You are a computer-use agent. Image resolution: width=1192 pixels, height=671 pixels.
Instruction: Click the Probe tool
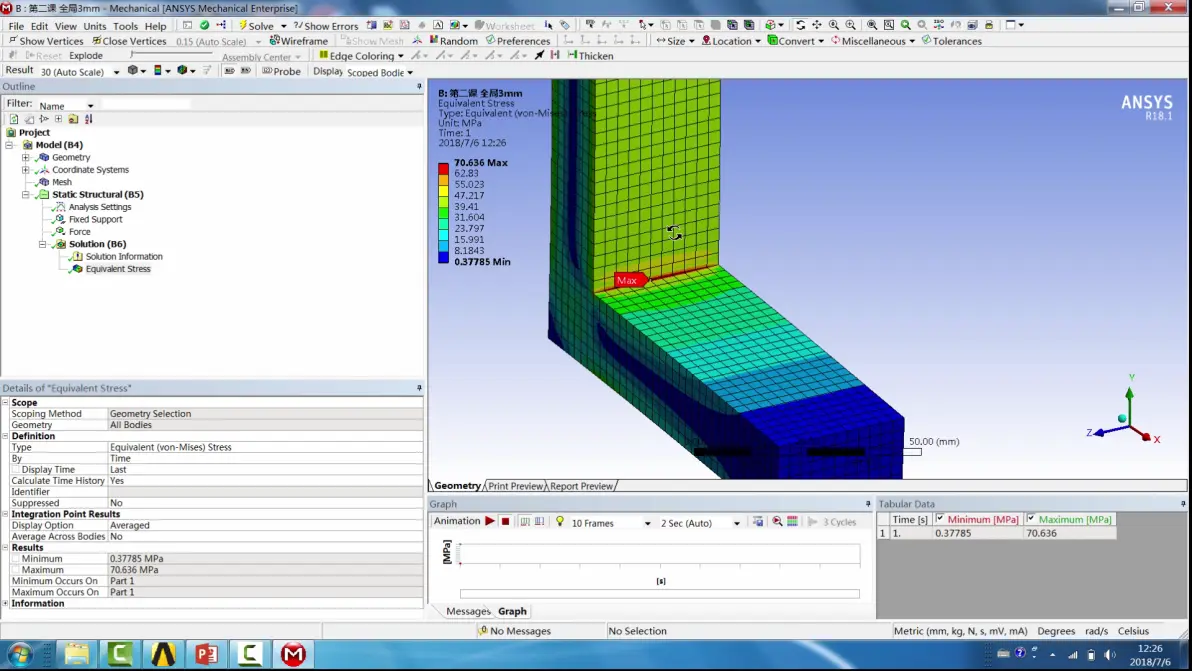[281, 71]
